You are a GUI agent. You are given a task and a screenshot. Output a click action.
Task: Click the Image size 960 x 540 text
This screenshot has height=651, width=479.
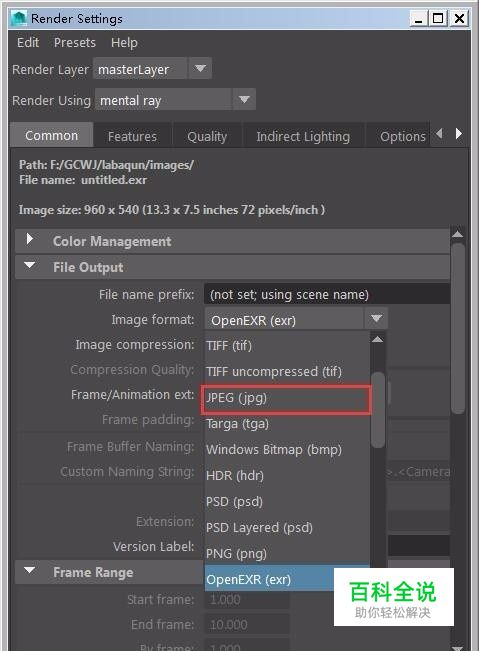(171, 210)
